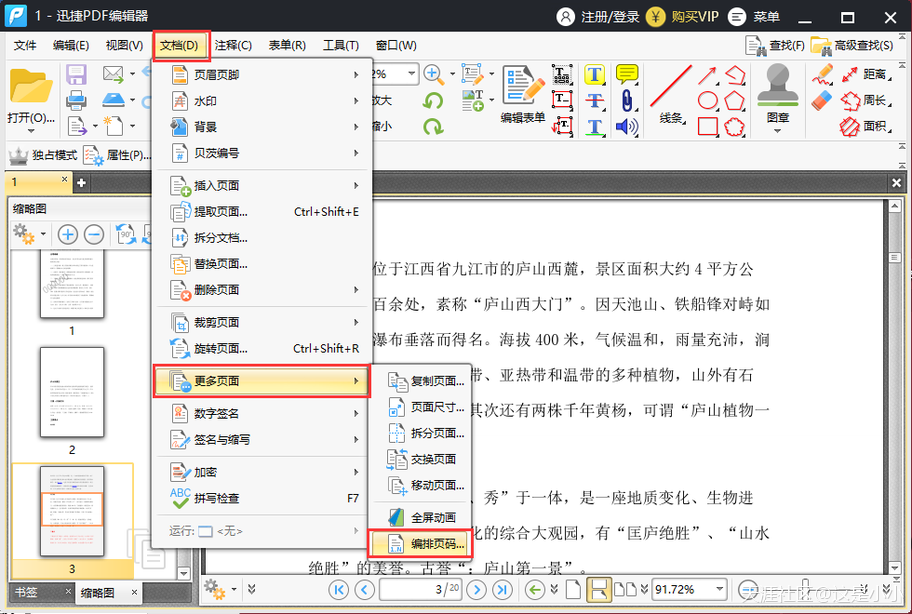Expand the 裁剪页面 submenu
Viewport: 912px width, 614px height.
(x=262, y=322)
